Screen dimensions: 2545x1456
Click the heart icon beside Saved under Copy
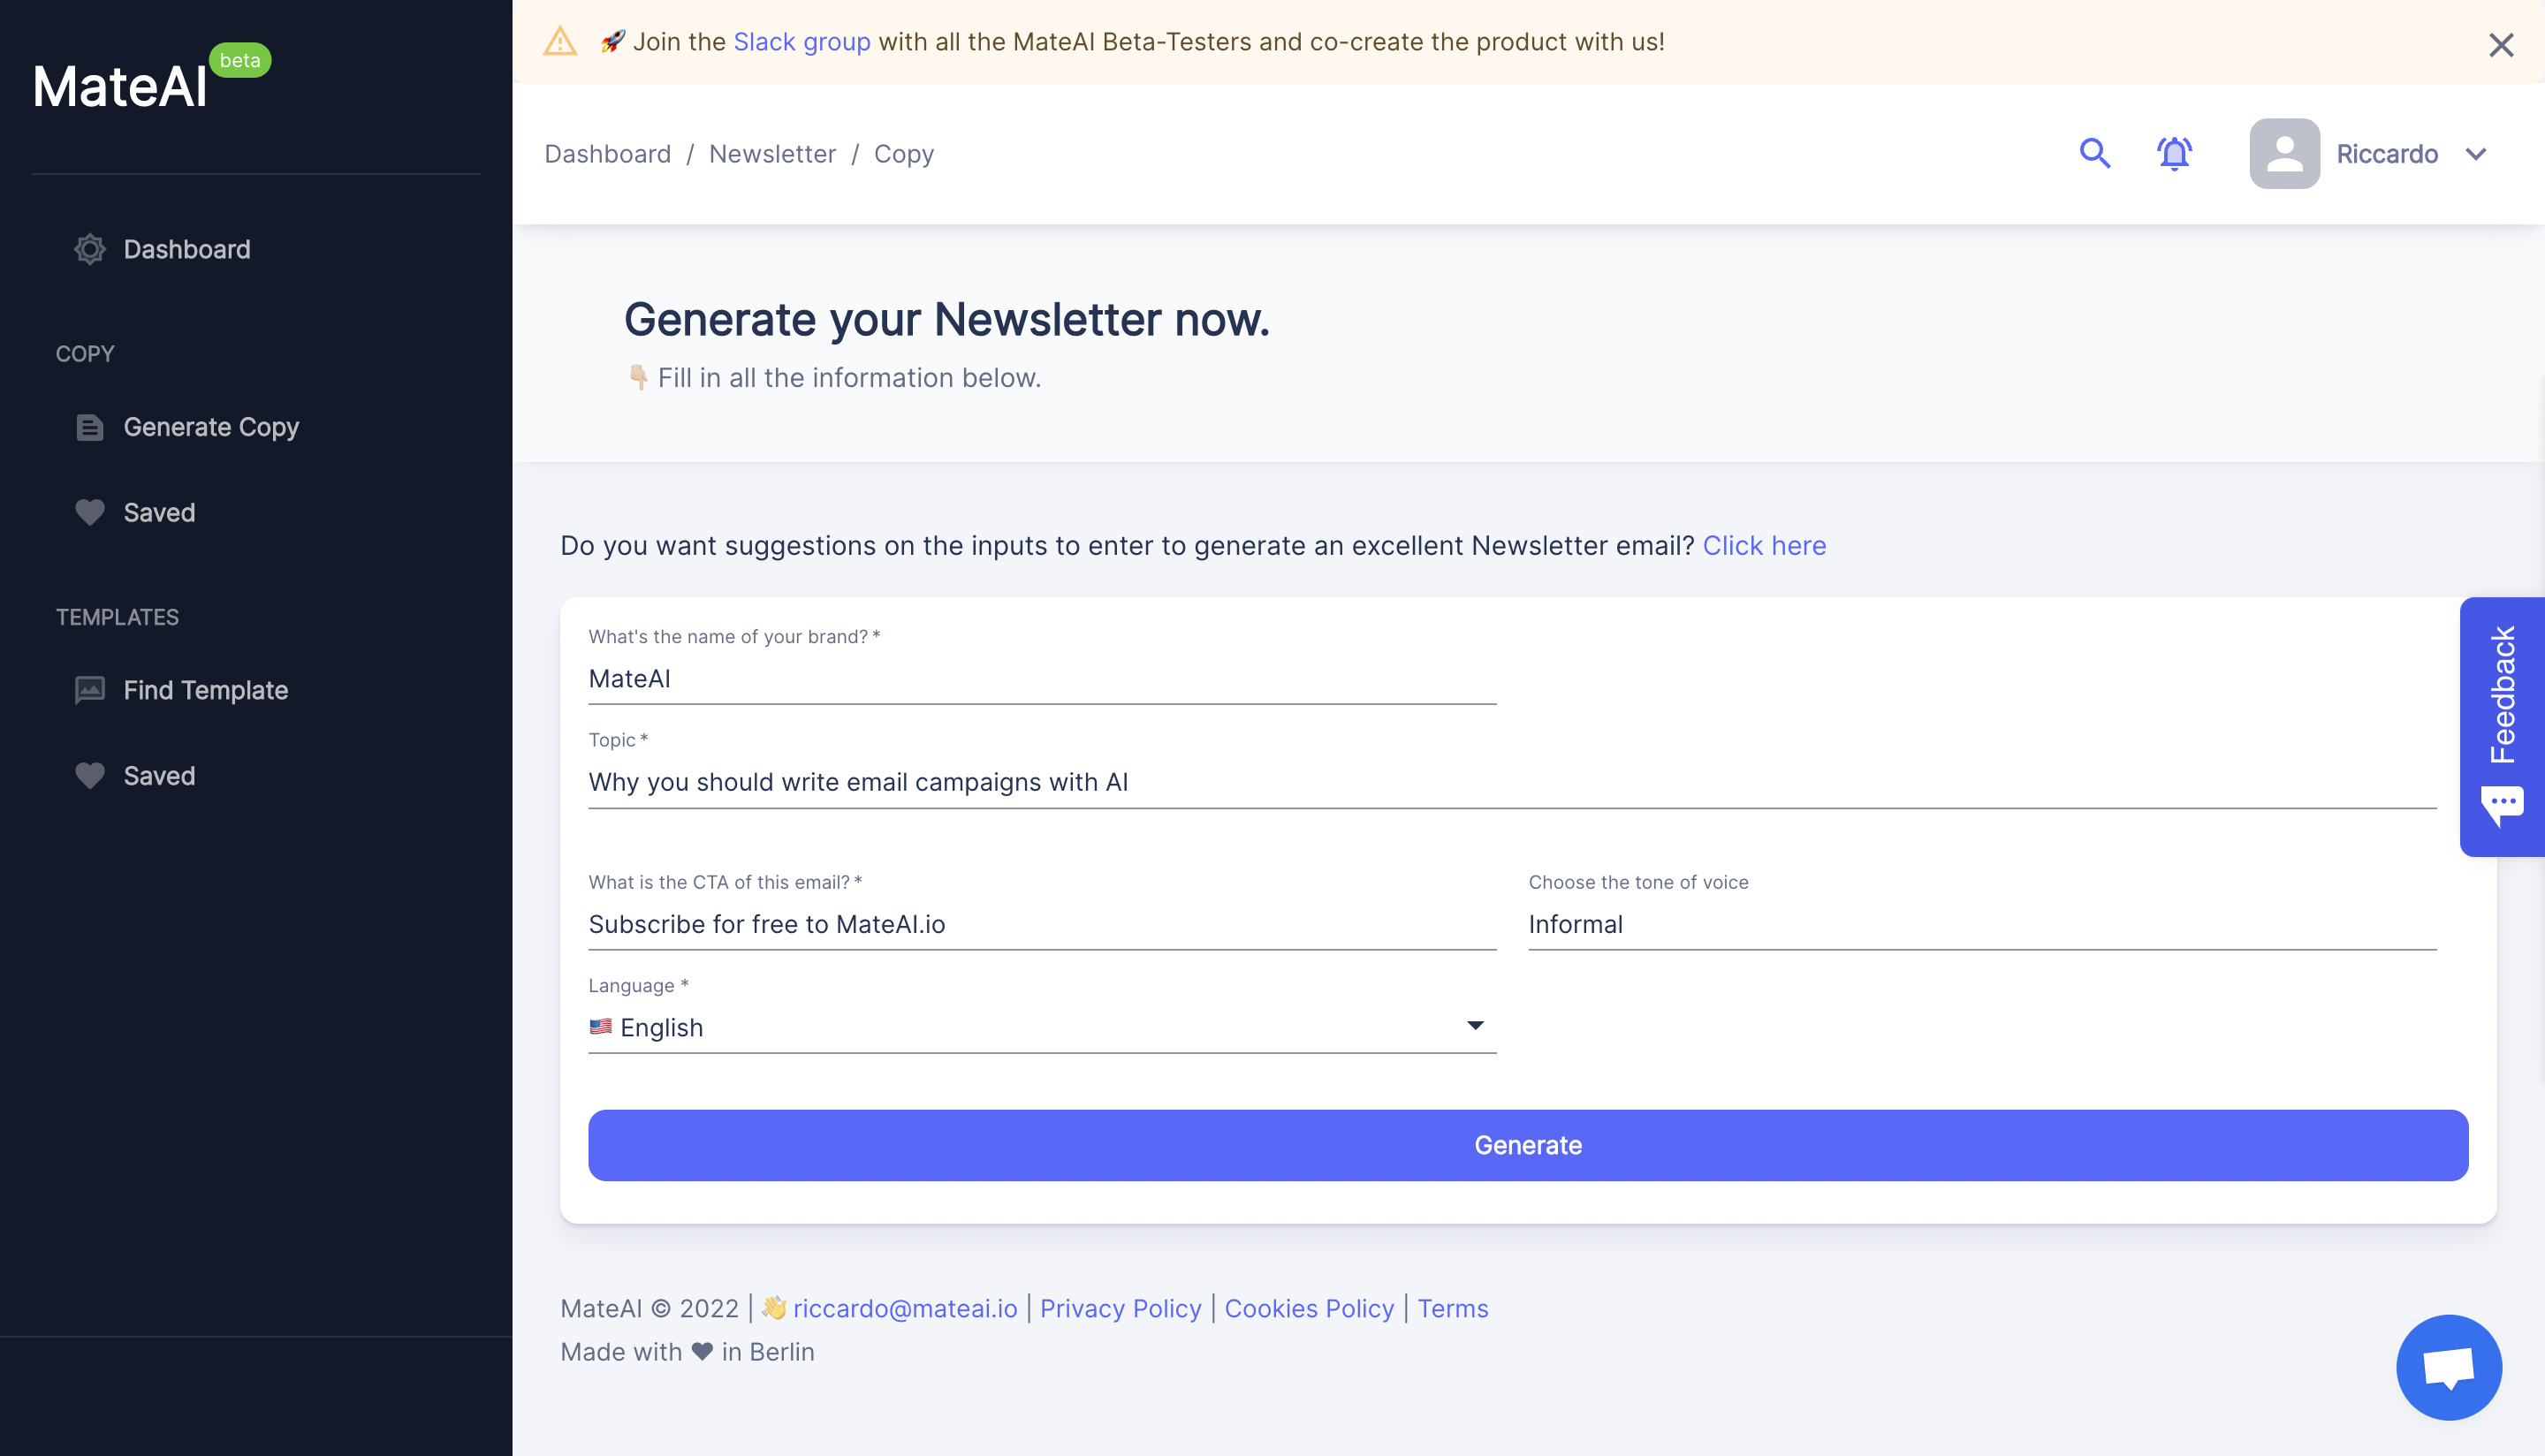[x=90, y=512]
